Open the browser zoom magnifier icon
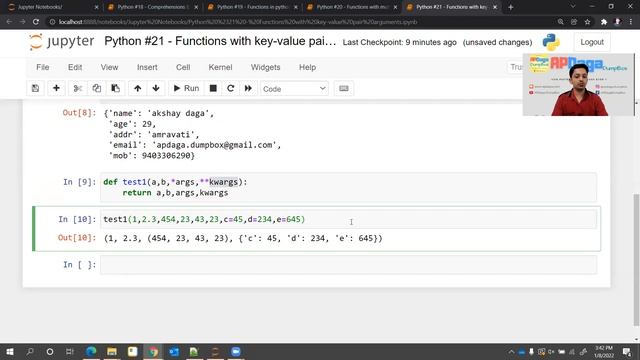This screenshot has height=360, width=640. coord(560,22)
